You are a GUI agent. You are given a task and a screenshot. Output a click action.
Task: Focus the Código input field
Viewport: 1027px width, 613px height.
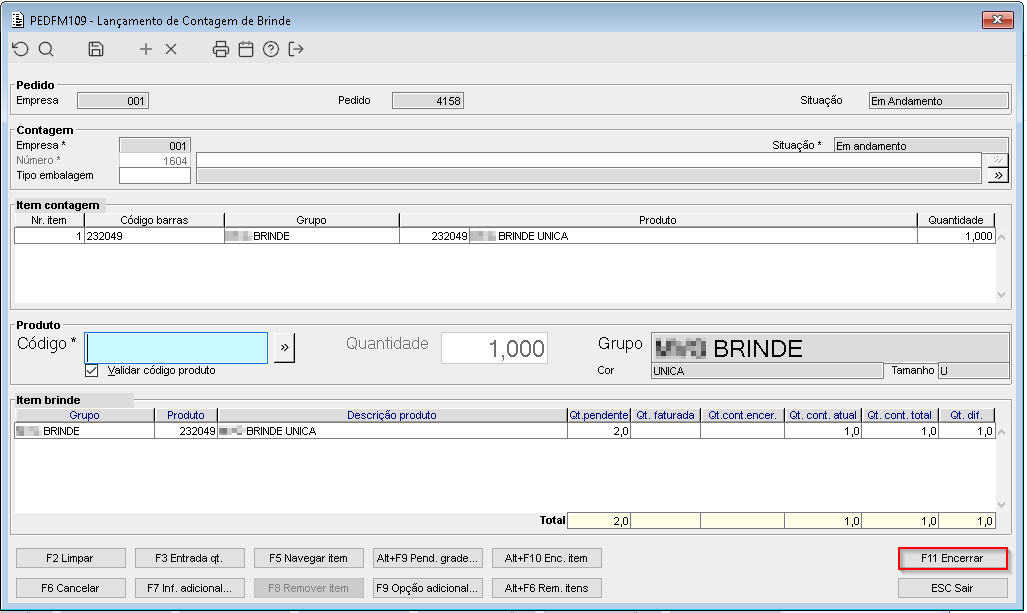pyautogui.click(x=176, y=348)
